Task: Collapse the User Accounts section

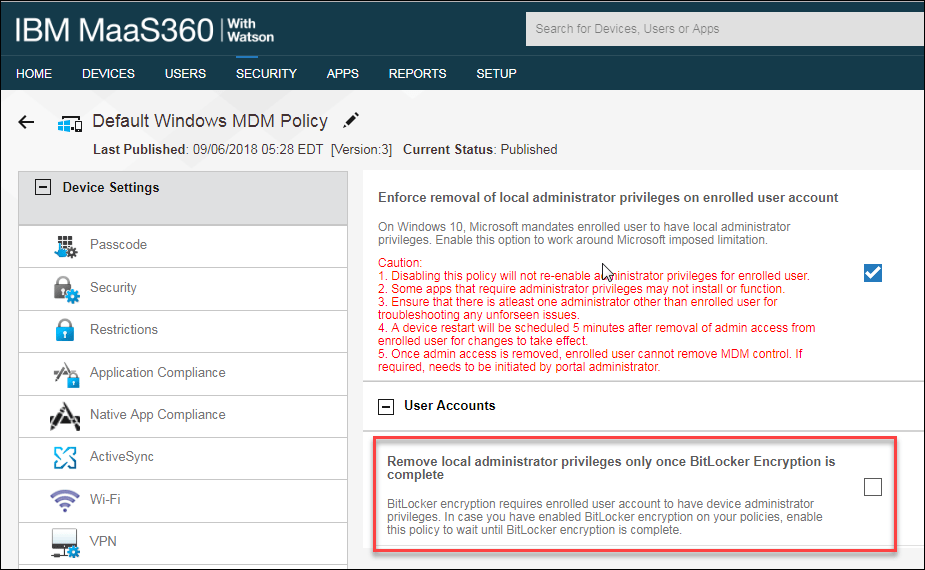Action: click(x=386, y=406)
